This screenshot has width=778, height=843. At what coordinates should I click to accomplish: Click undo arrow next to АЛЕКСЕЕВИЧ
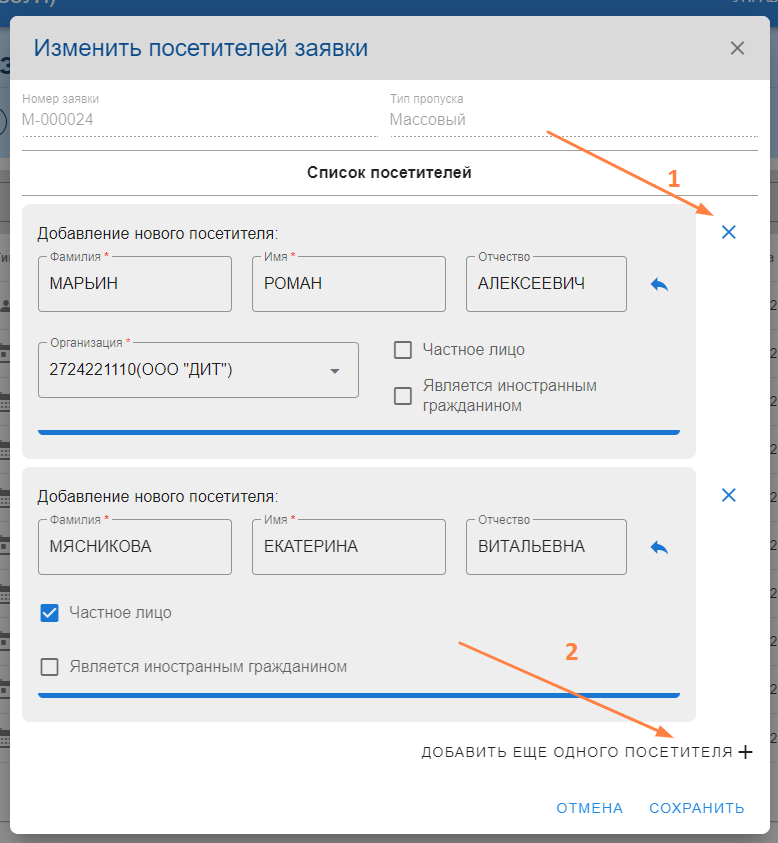659,285
